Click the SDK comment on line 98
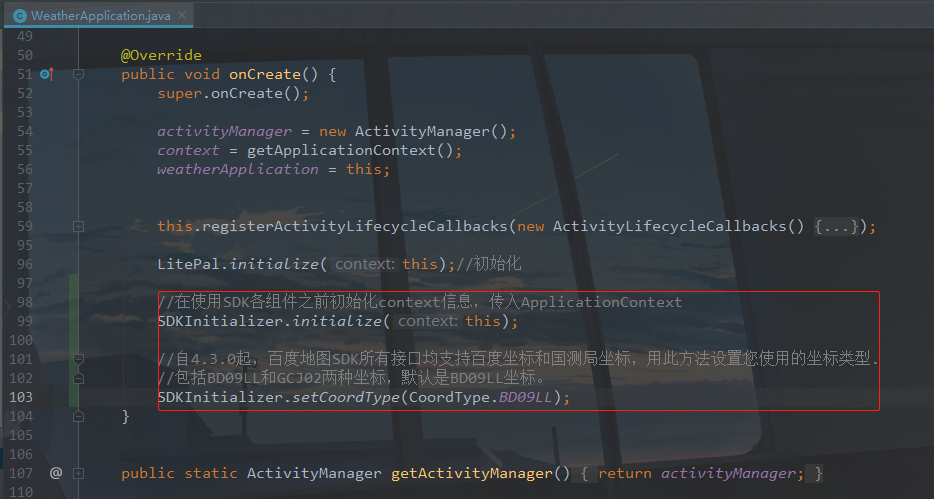Image resolution: width=934 pixels, height=499 pixels. (420, 302)
